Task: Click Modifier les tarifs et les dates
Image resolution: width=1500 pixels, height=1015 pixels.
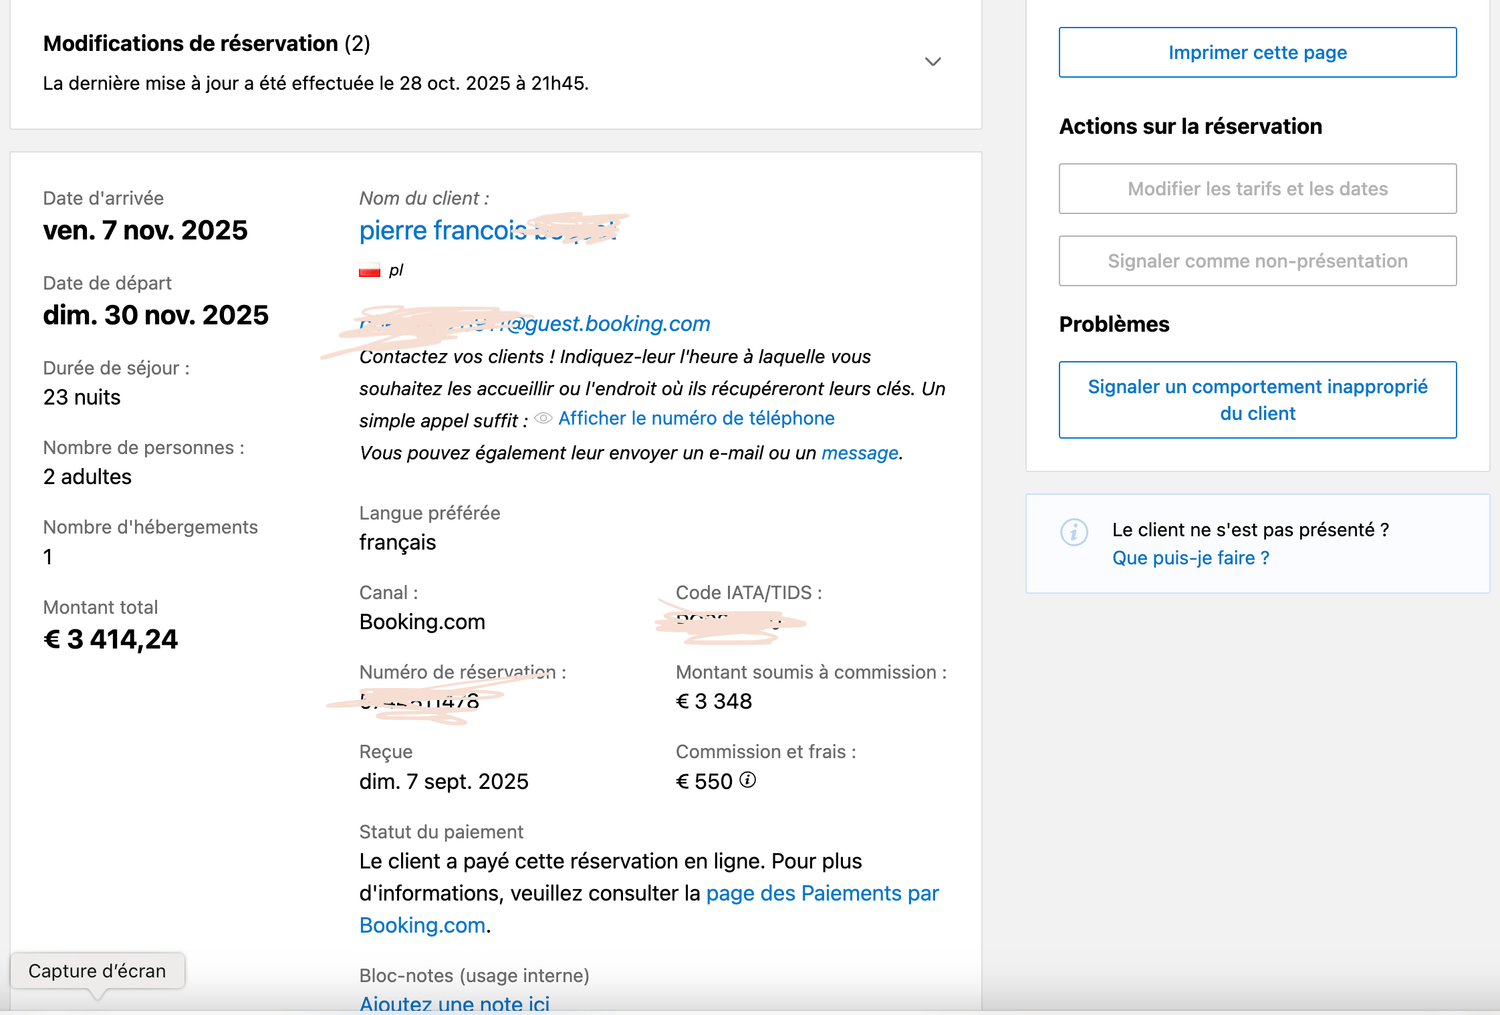Action: point(1257,189)
